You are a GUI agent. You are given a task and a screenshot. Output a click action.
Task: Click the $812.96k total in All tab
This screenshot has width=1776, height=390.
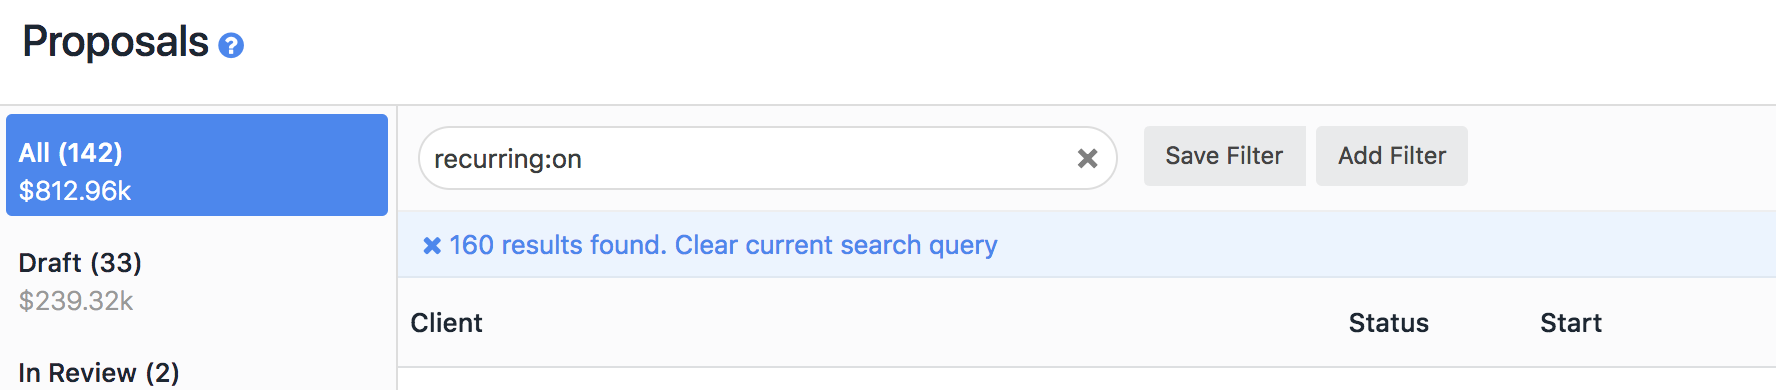click(75, 191)
